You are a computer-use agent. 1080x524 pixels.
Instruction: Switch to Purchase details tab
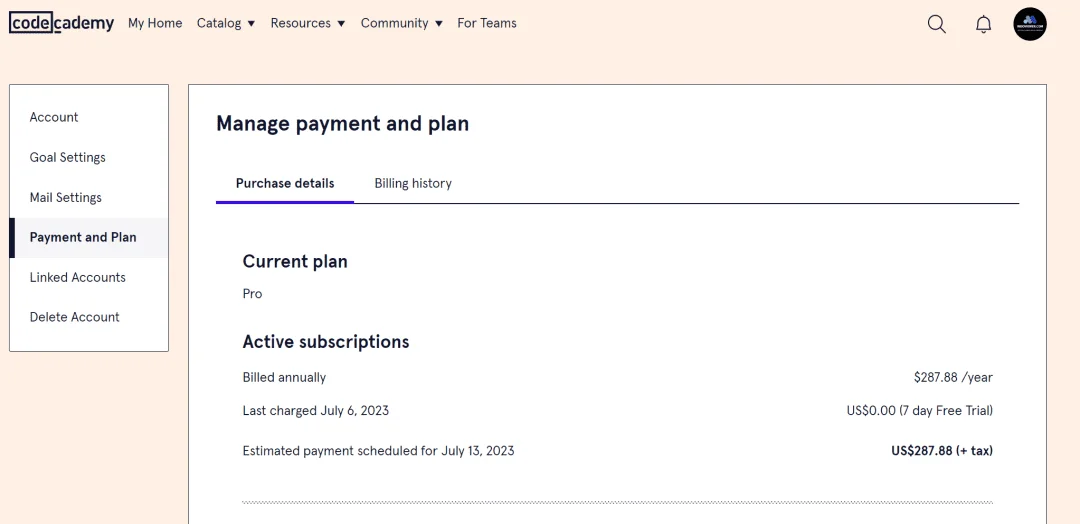pyautogui.click(x=285, y=183)
